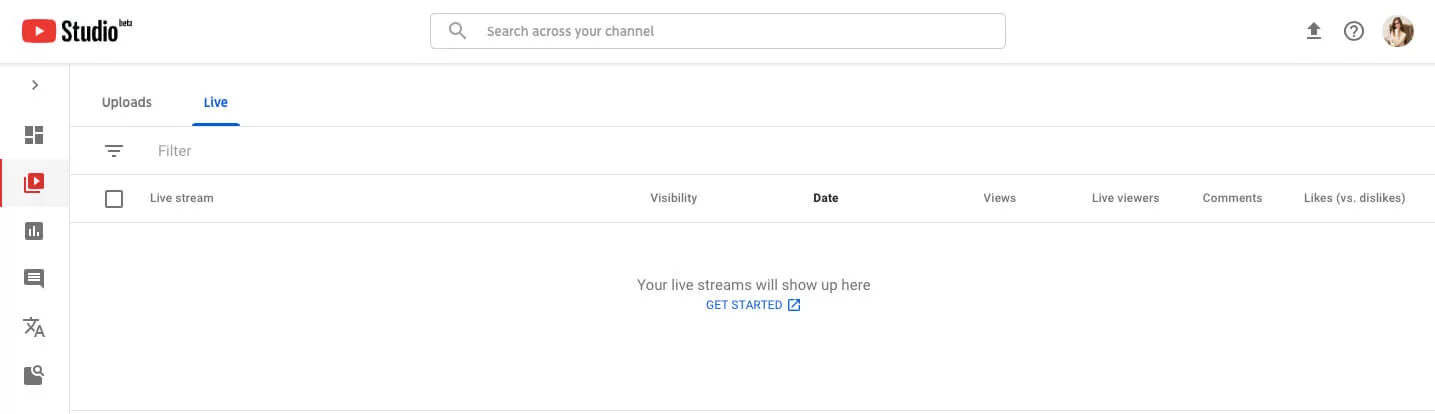The height and width of the screenshot is (414, 1435).
Task: Sort by the Date column header
Action: coord(826,198)
